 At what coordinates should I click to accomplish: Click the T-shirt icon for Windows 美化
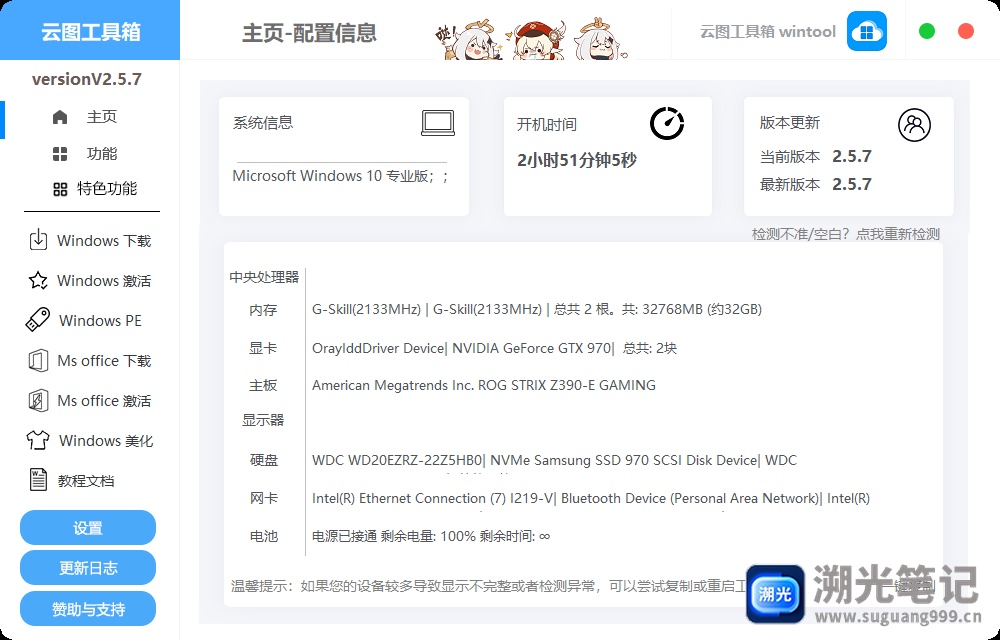38,440
